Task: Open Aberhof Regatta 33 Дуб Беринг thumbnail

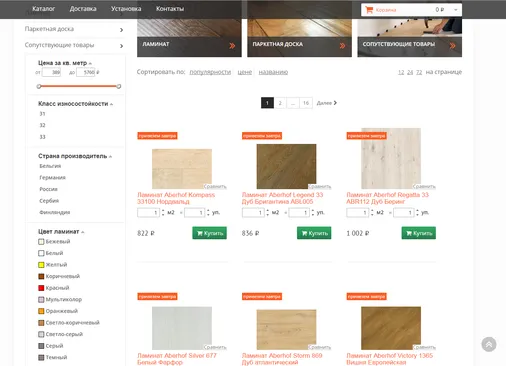Action: click(391, 158)
